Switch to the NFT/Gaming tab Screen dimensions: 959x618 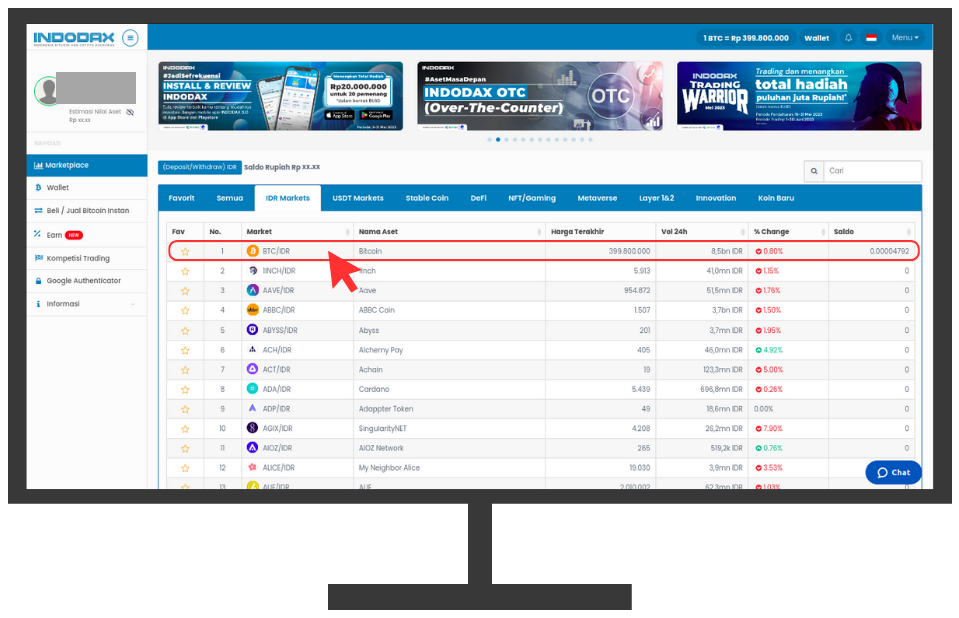(x=532, y=198)
